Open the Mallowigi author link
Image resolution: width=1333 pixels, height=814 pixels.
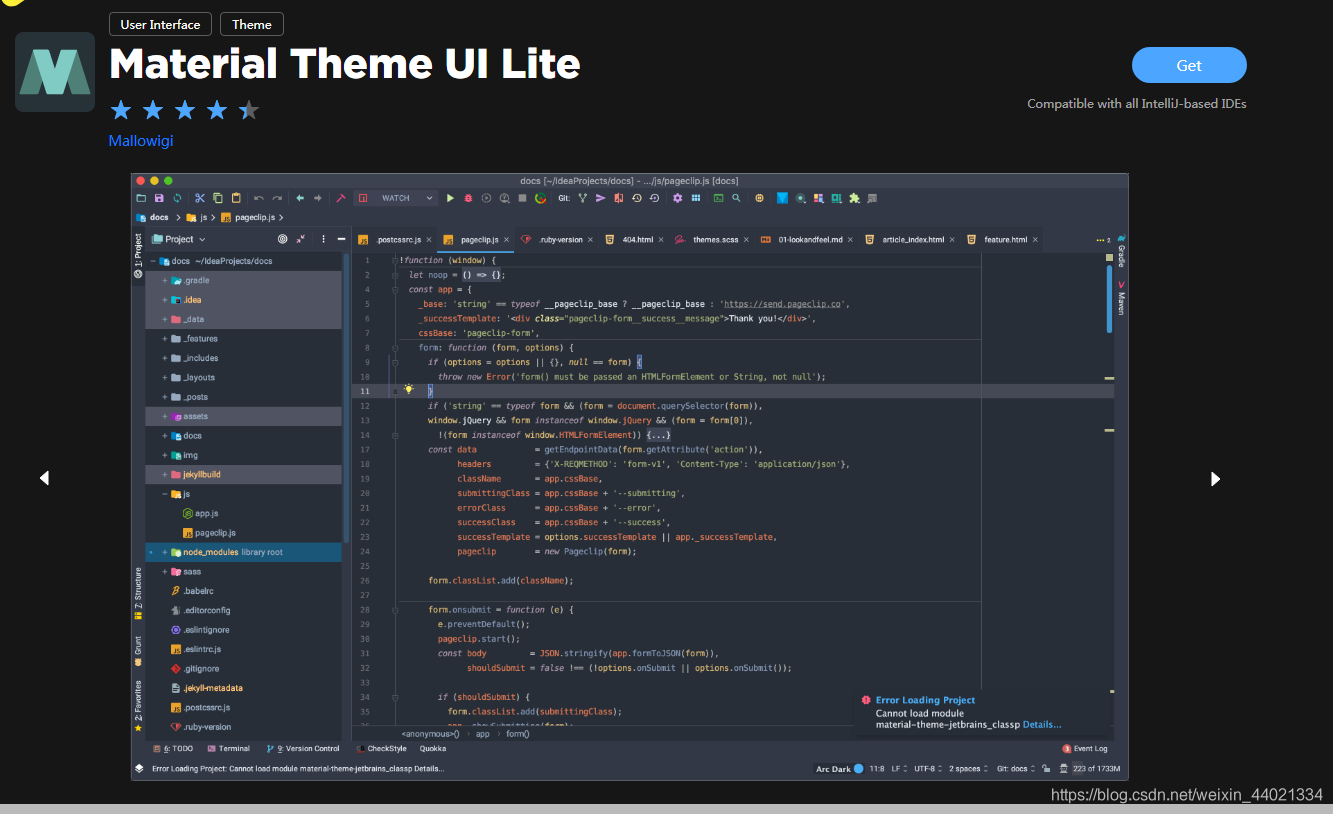click(x=141, y=141)
